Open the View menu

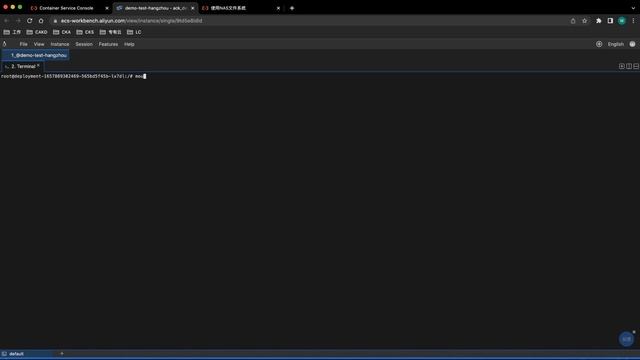tap(39, 44)
